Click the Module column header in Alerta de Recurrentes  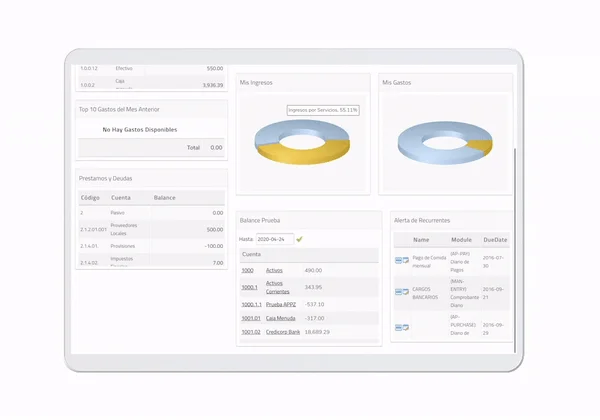tap(461, 240)
